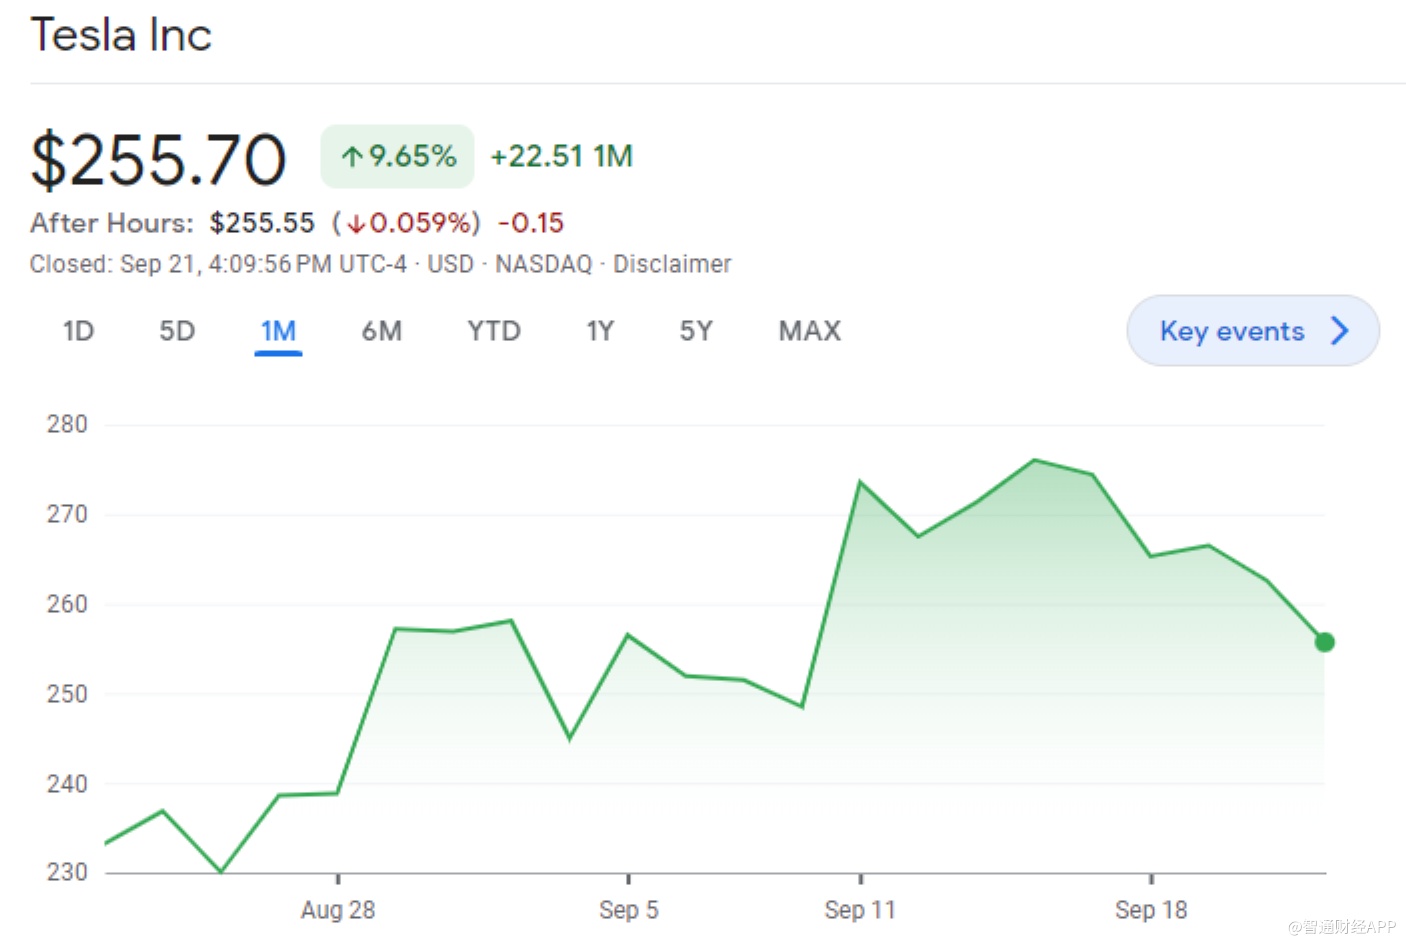1406x946 pixels.
Task: Click the $255.70 price value
Action: (159, 160)
